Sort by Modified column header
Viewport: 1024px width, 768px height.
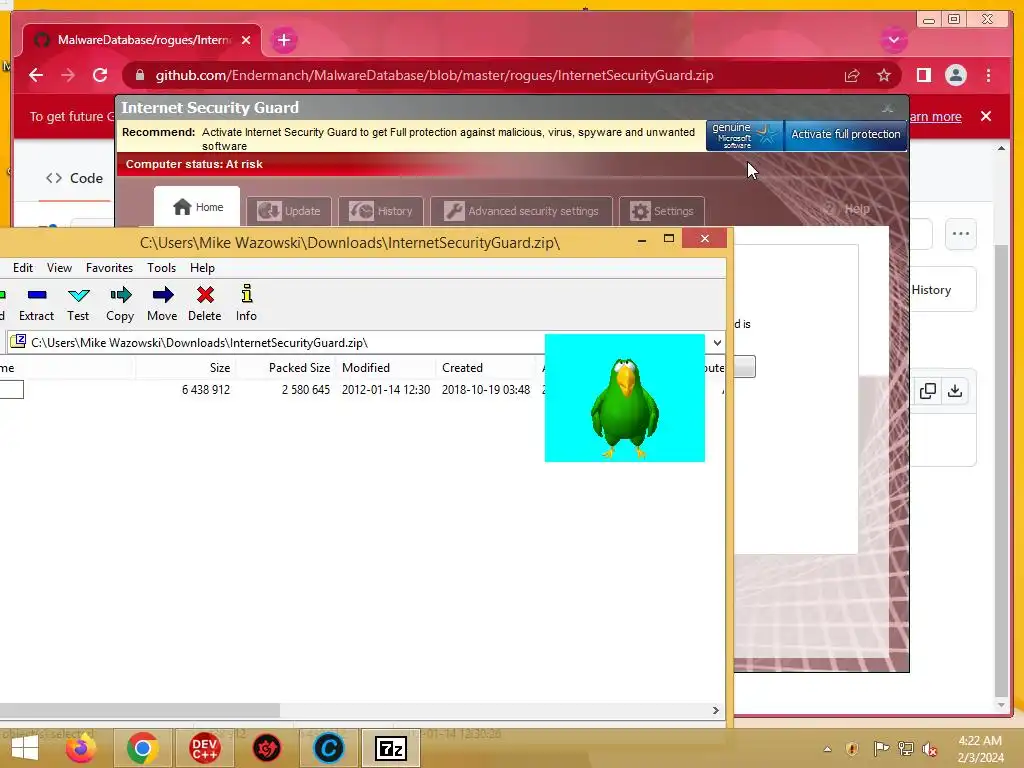pyautogui.click(x=385, y=368)
